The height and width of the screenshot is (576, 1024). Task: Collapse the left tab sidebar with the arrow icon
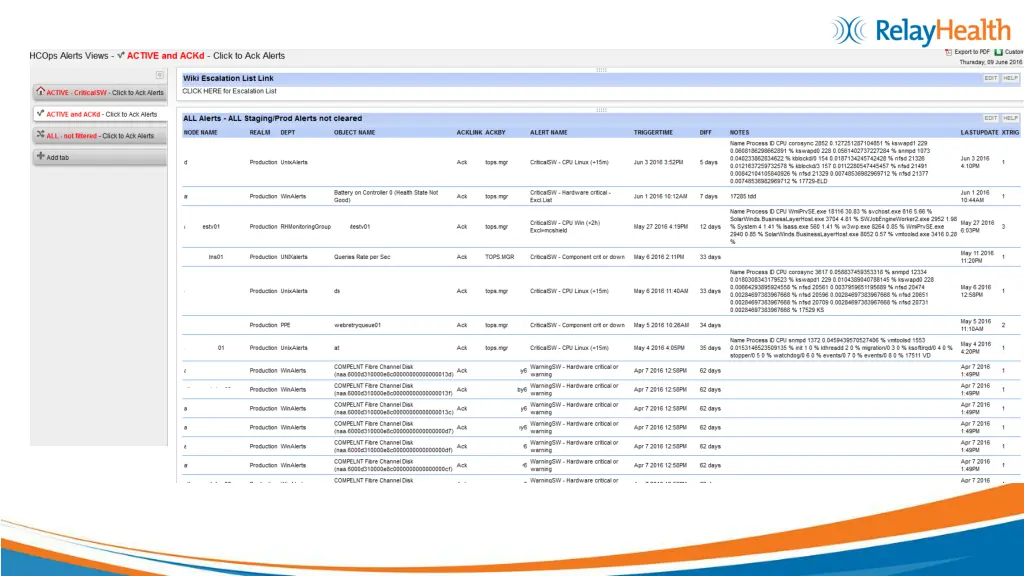tap(159, 75)
